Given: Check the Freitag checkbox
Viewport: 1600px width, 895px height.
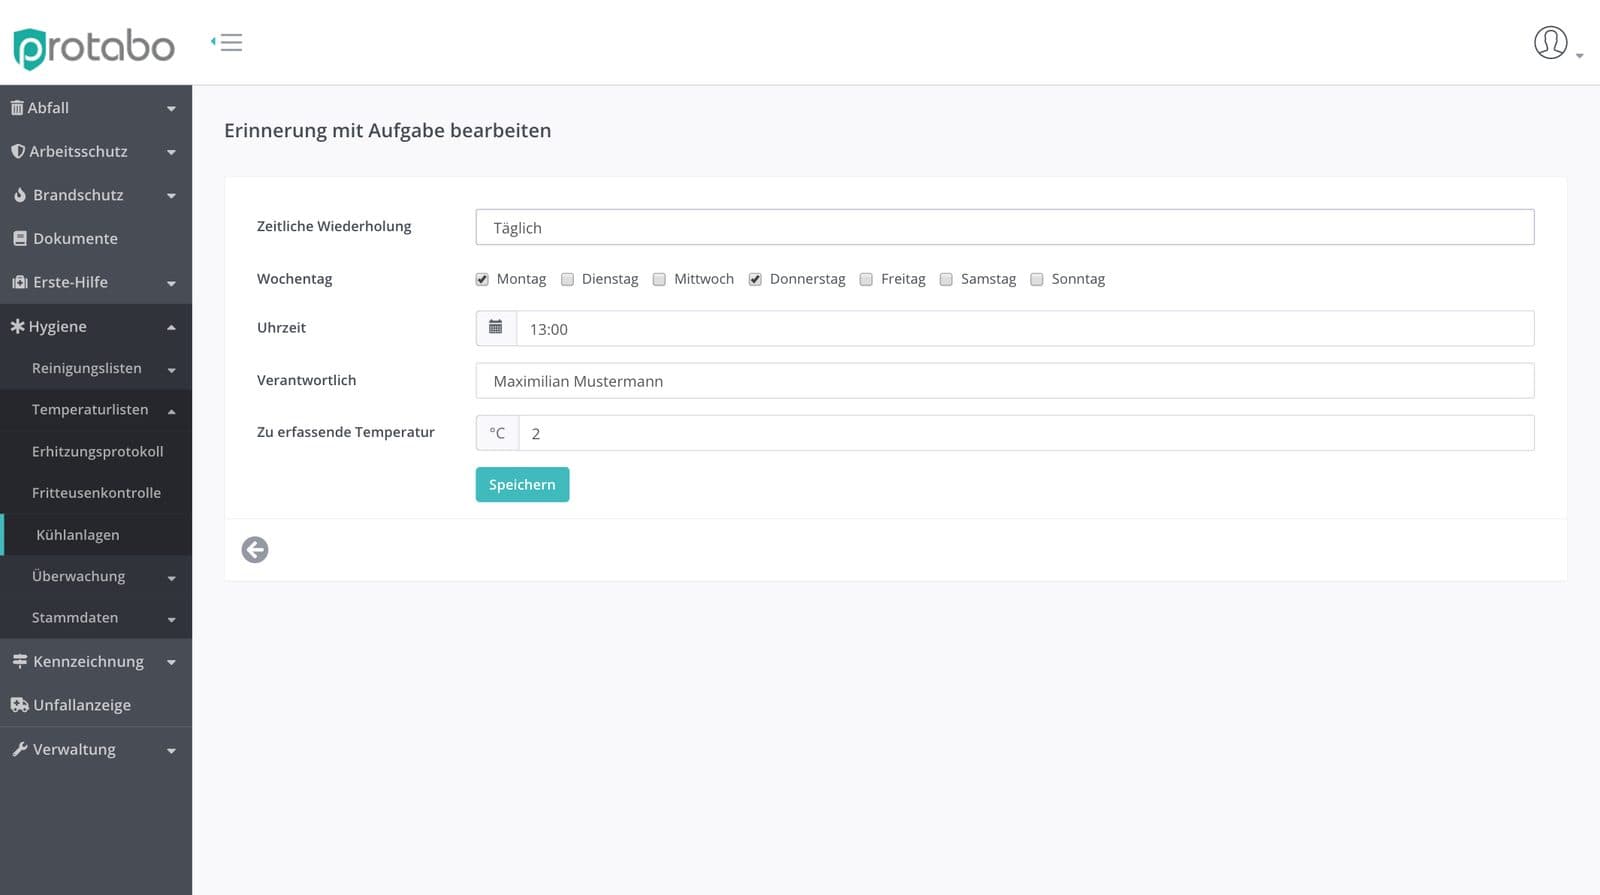Looking at the screenshot, I should point(866,280).
